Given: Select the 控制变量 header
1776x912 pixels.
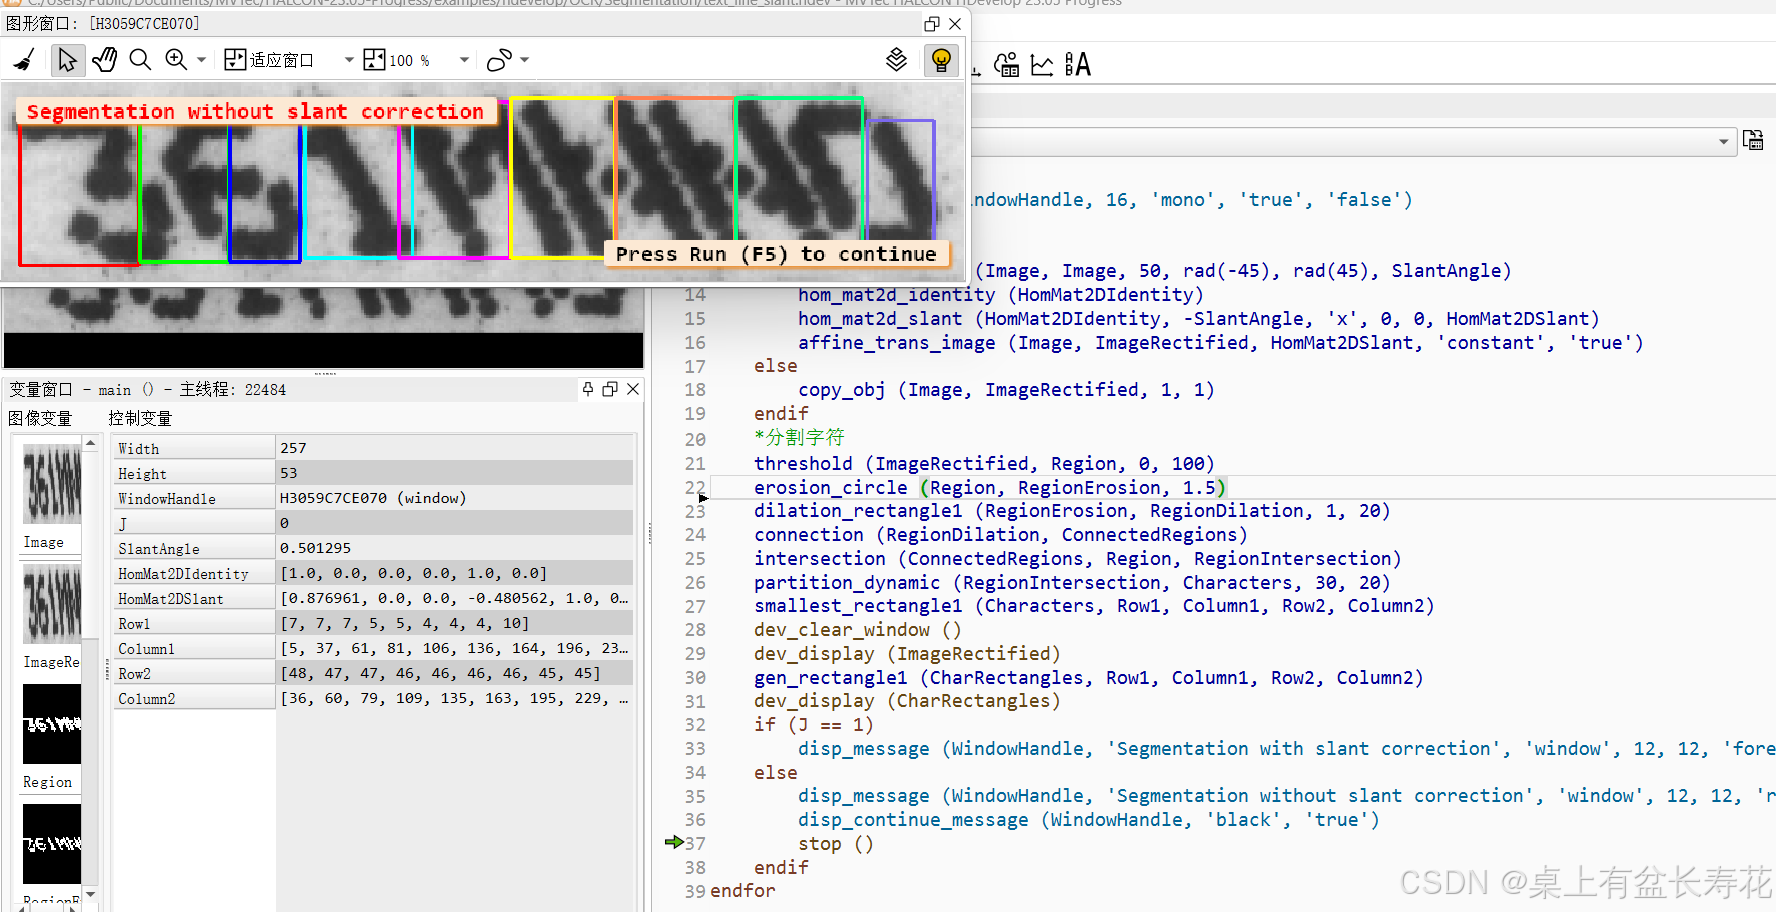Looking at the screenshot, I should pos(140,418).
